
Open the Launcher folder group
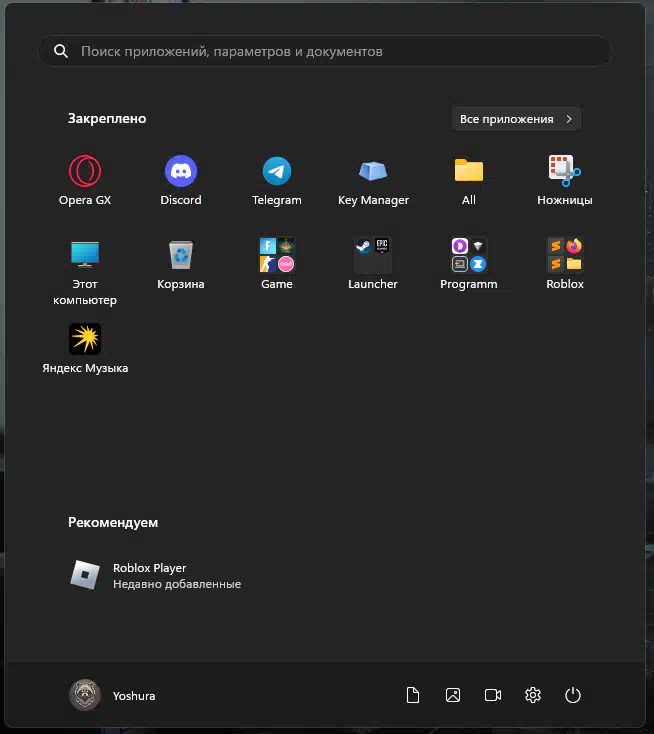click(x=373, y=264)
